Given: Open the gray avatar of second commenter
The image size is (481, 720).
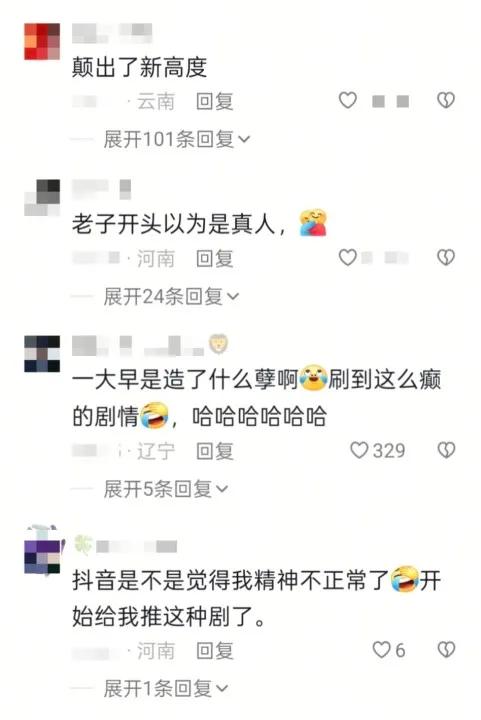Looking at the screenshot, I should pyautogui.click(x=42, y=198).
